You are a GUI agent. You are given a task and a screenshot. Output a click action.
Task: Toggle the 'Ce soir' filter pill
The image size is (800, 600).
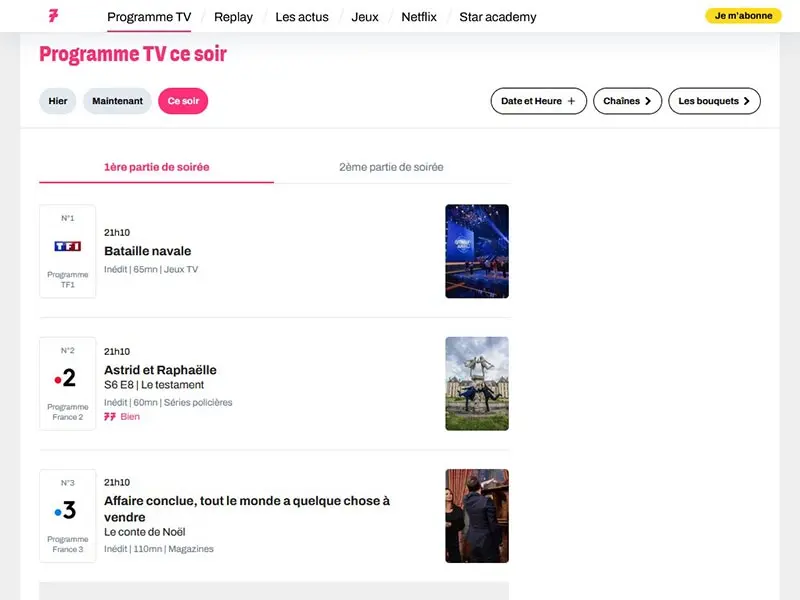183,101
